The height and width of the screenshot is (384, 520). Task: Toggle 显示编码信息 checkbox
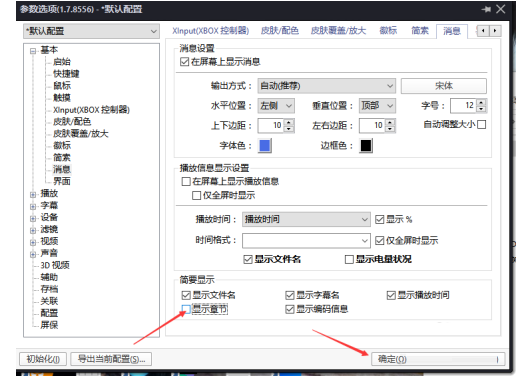pyautogui.click(x=290, y=309)
